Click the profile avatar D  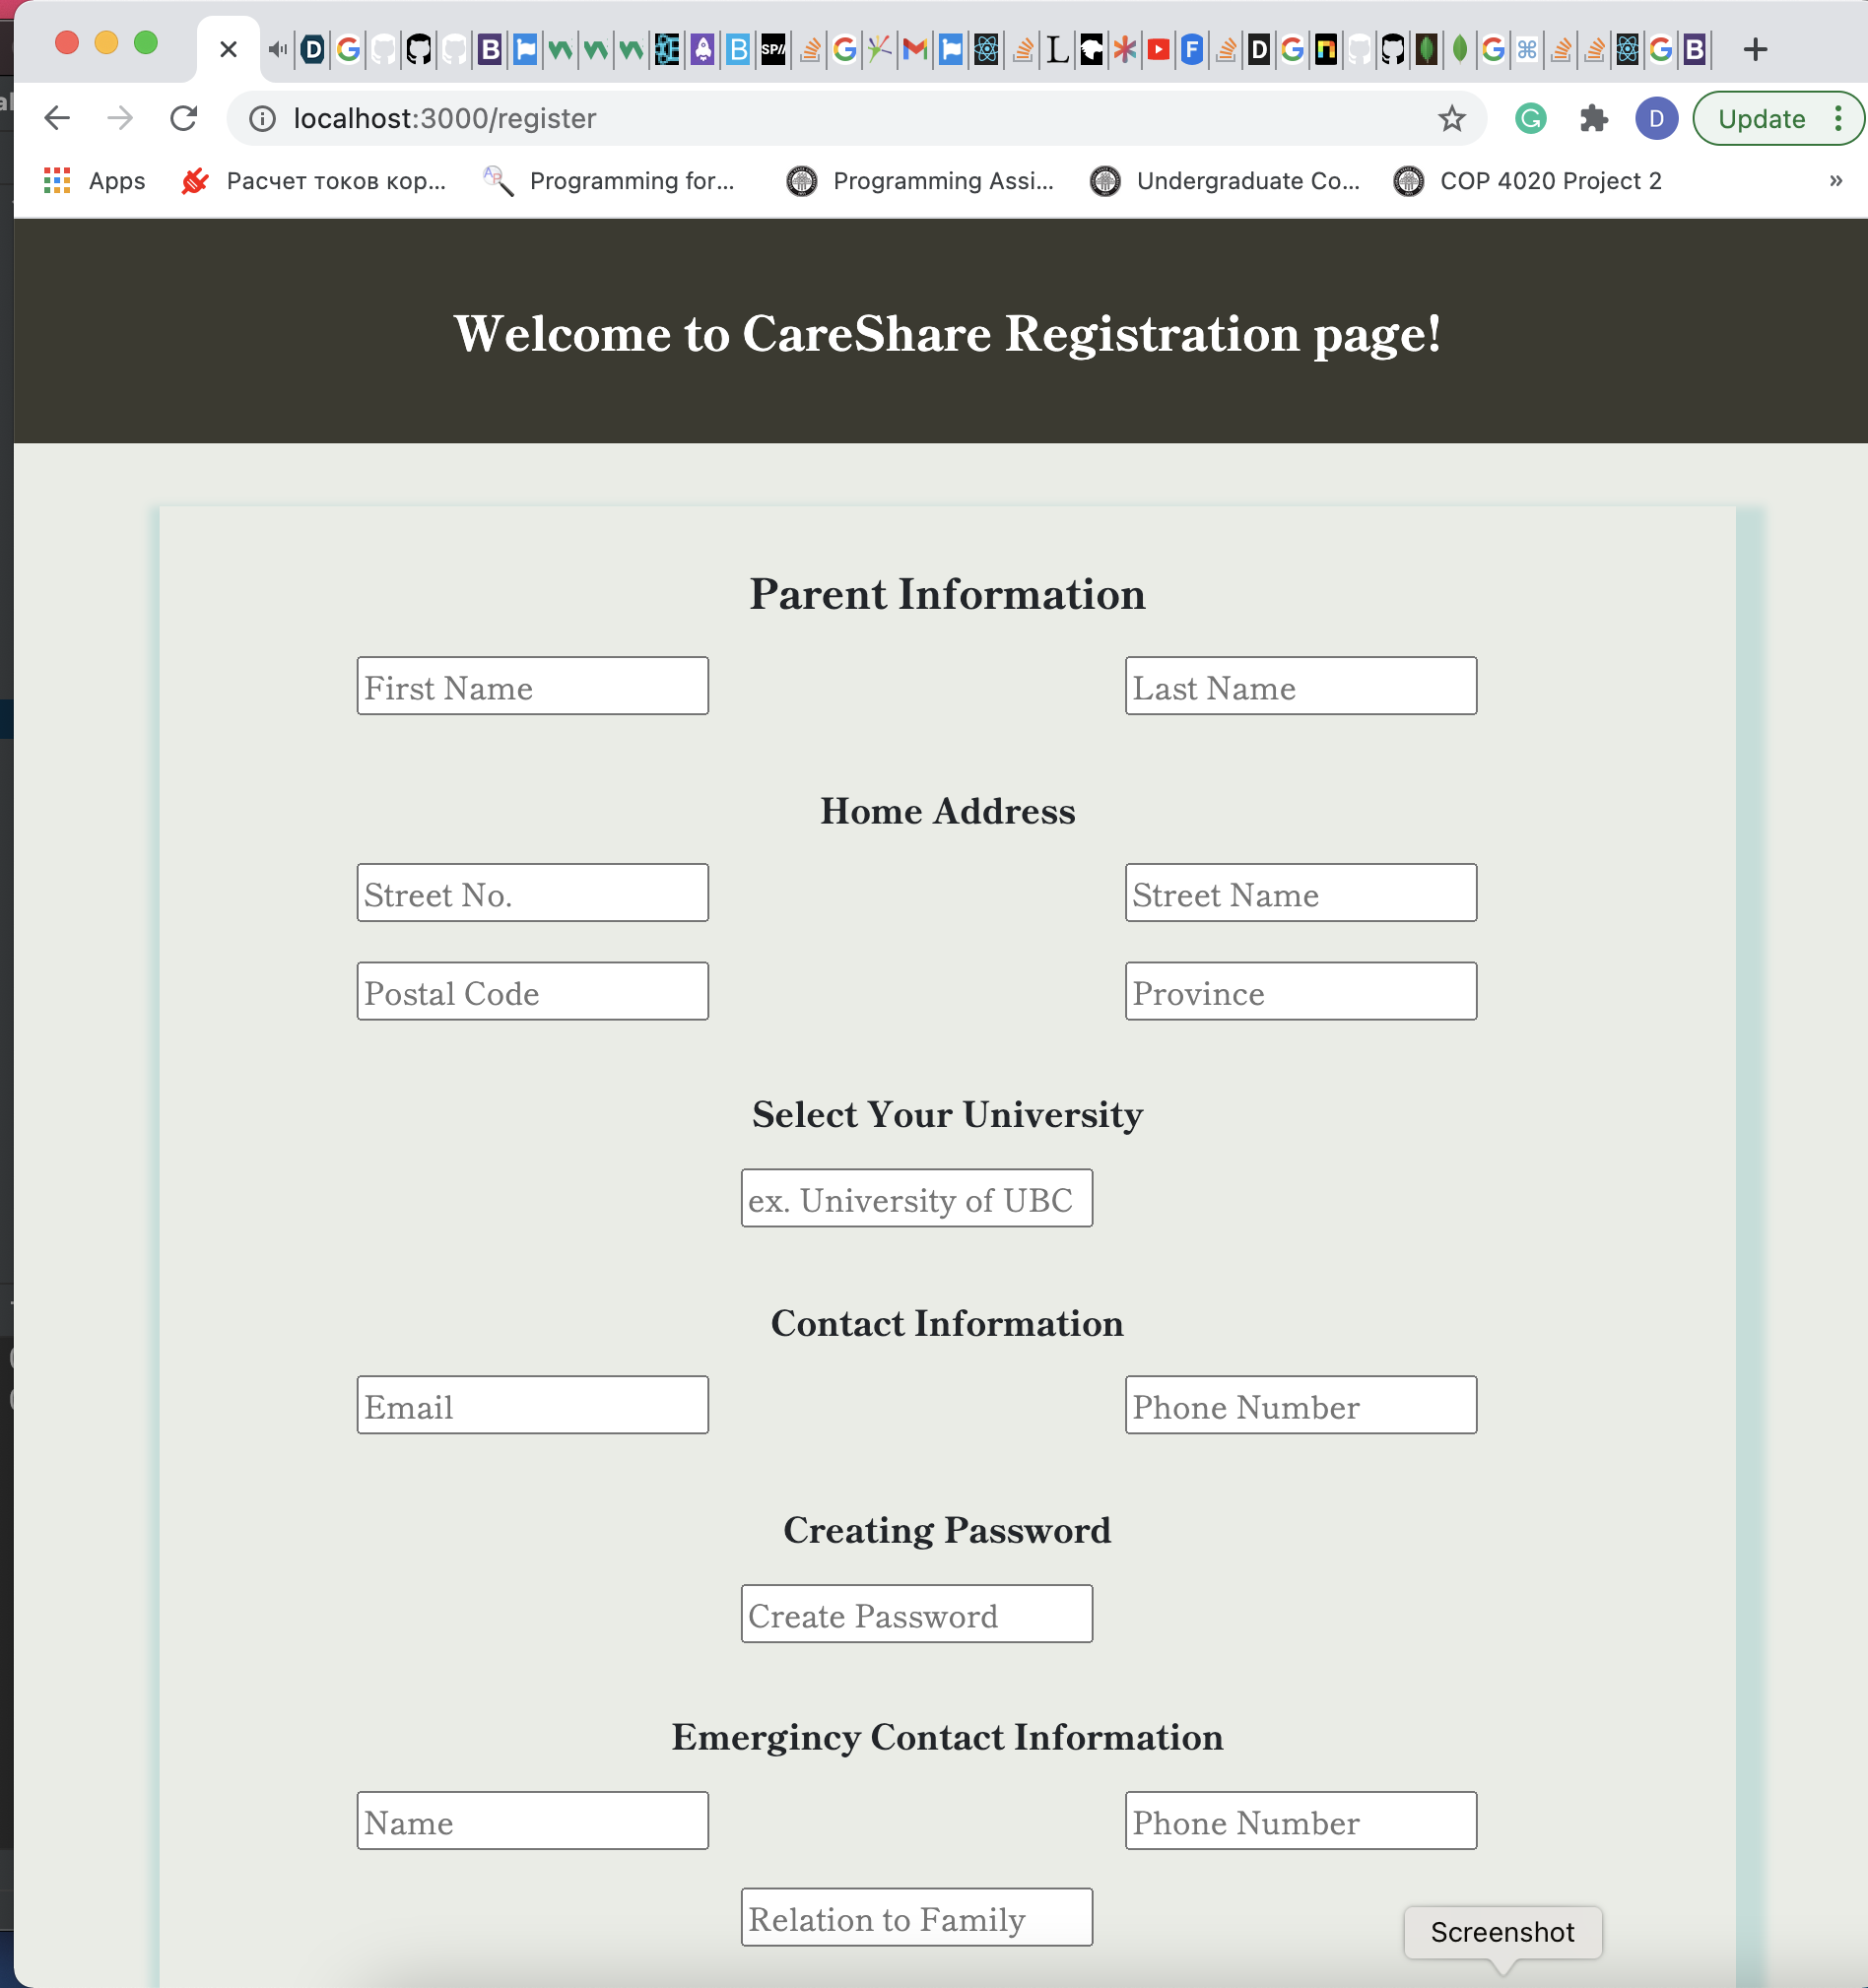click(x=1657, y=118)
